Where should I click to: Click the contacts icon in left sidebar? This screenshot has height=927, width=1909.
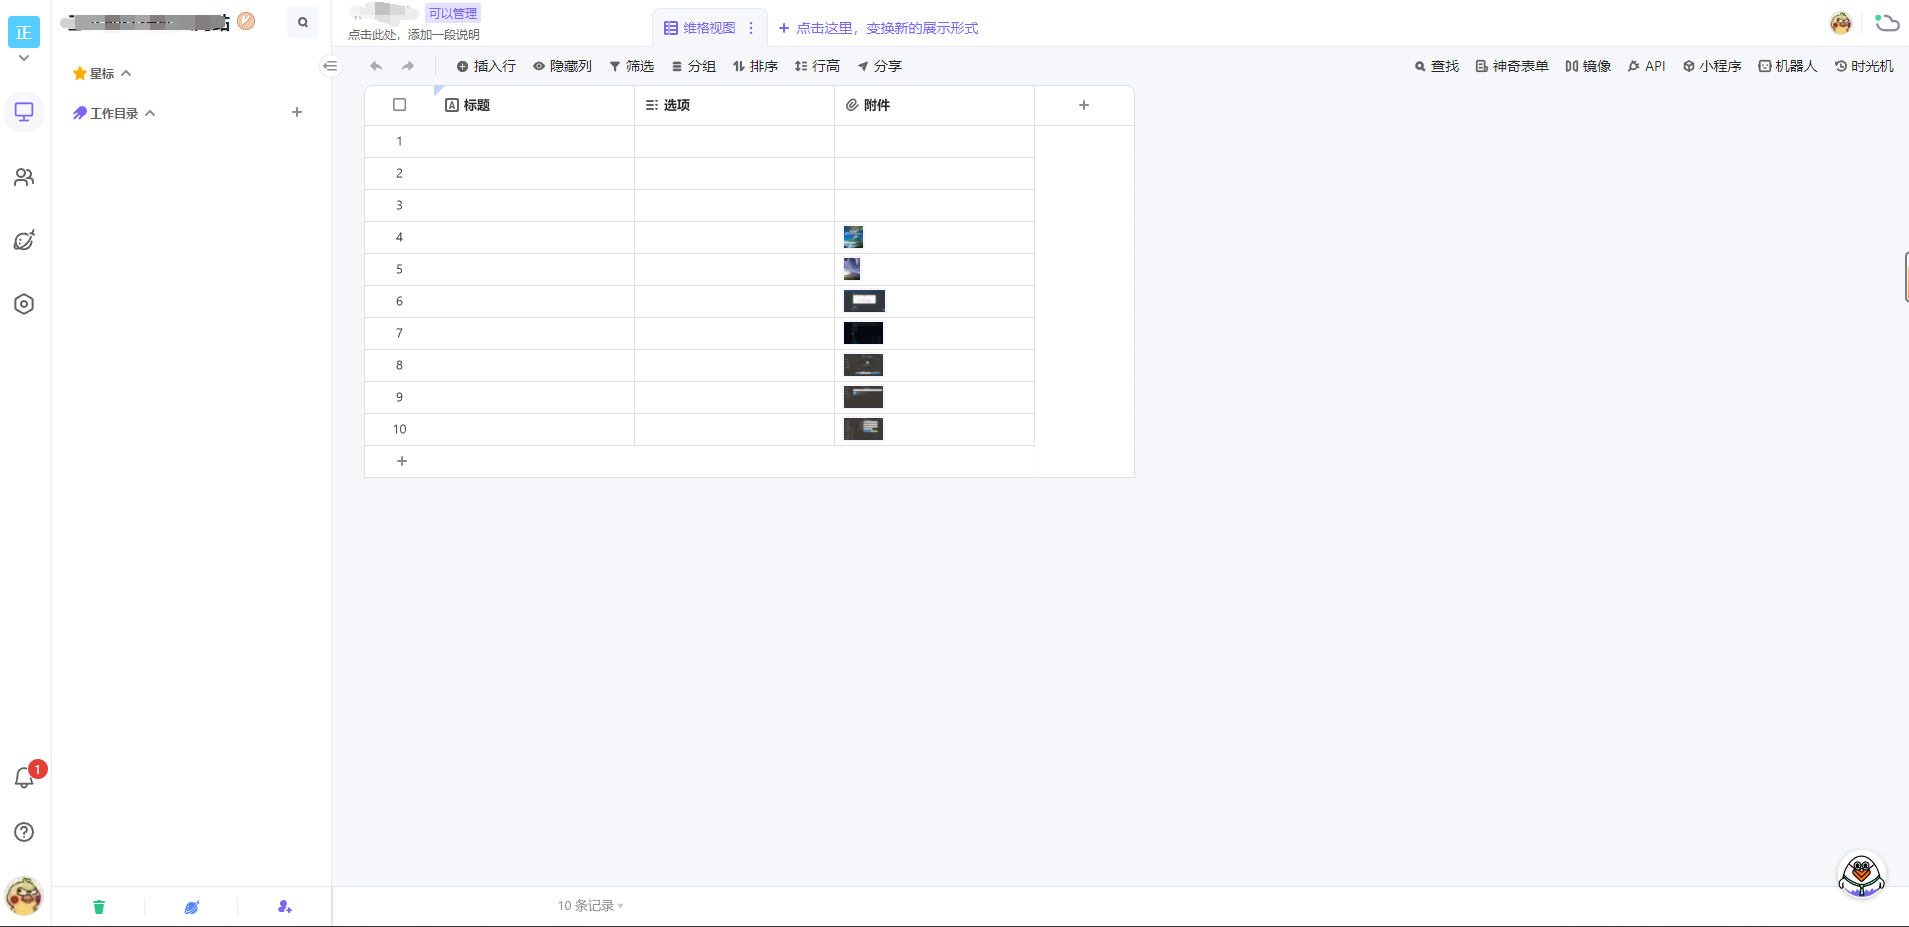coord(24,177)
